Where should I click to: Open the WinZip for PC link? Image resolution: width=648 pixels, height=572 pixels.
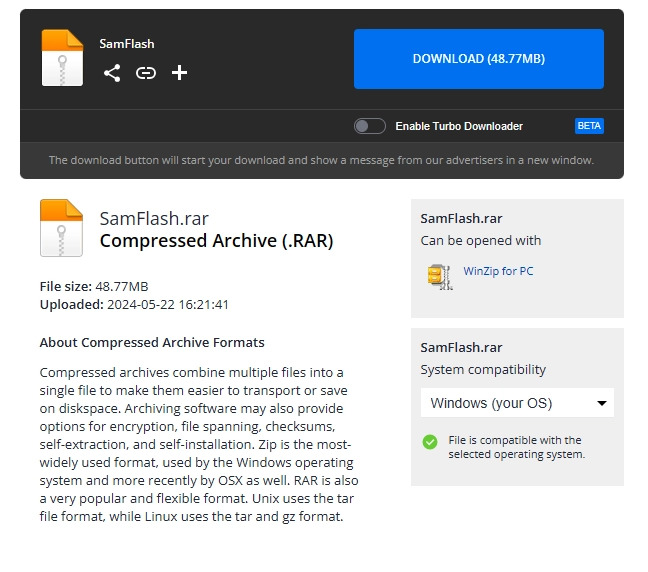click(498, 271)
